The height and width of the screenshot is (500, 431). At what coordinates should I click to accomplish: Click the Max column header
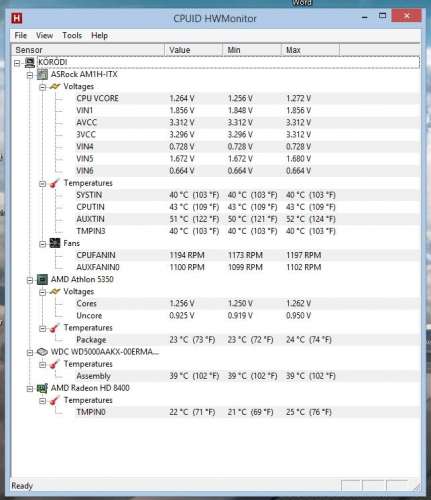[x=310, y=50]
